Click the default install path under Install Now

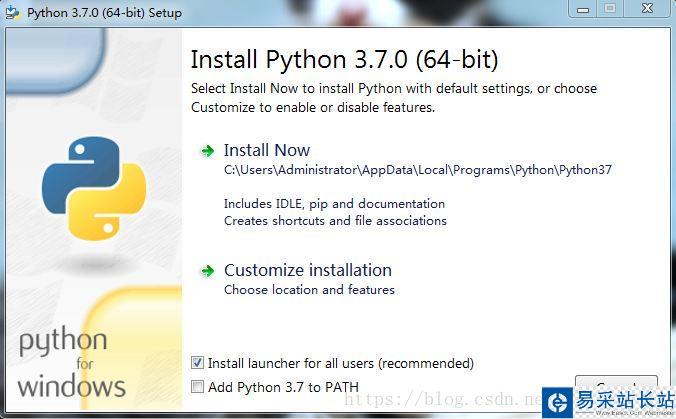tap(417, 170)
